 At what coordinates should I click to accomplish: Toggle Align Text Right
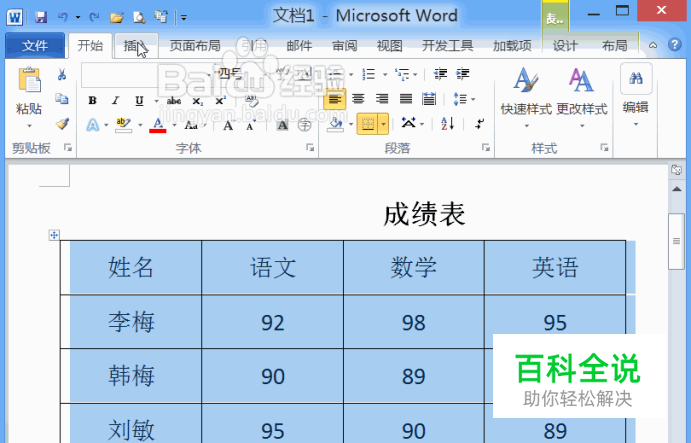[382, 99]
